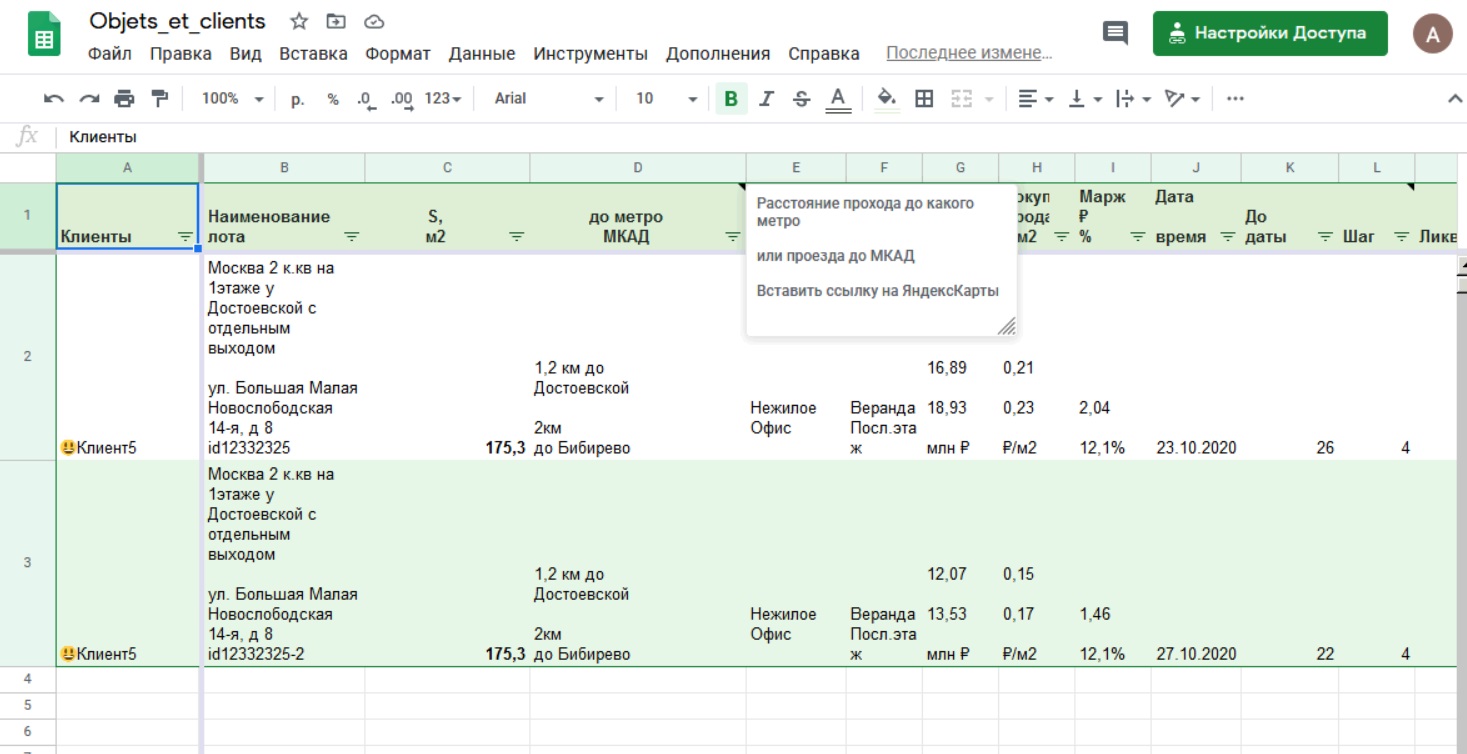Click the Merge cells icon
The width and height of the screenshot is (1467, 754).
[962, 98]
